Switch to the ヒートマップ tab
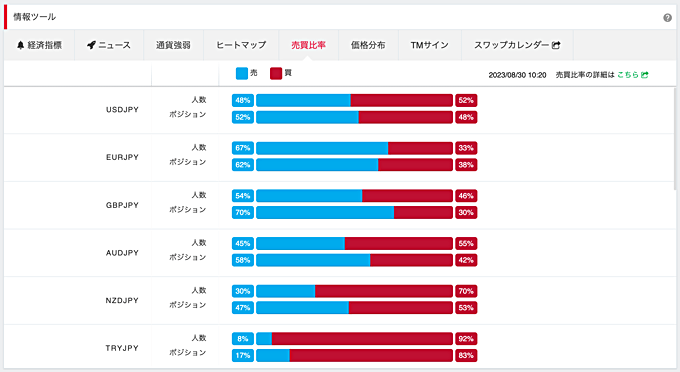Screen dimensions: 680x372 click(241, 45)
